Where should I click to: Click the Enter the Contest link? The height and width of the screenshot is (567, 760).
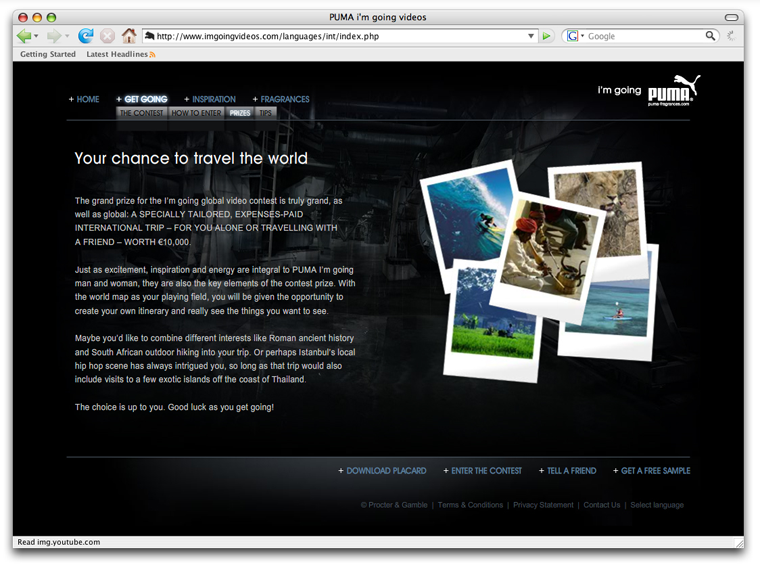click(486, 471)
